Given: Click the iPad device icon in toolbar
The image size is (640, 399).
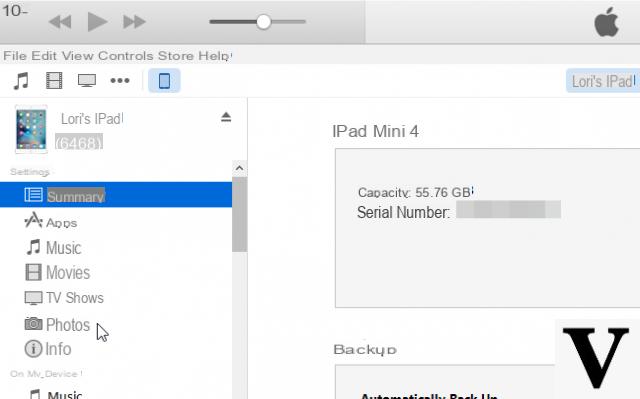Looking at the screenshot, I should pos(164,81).
